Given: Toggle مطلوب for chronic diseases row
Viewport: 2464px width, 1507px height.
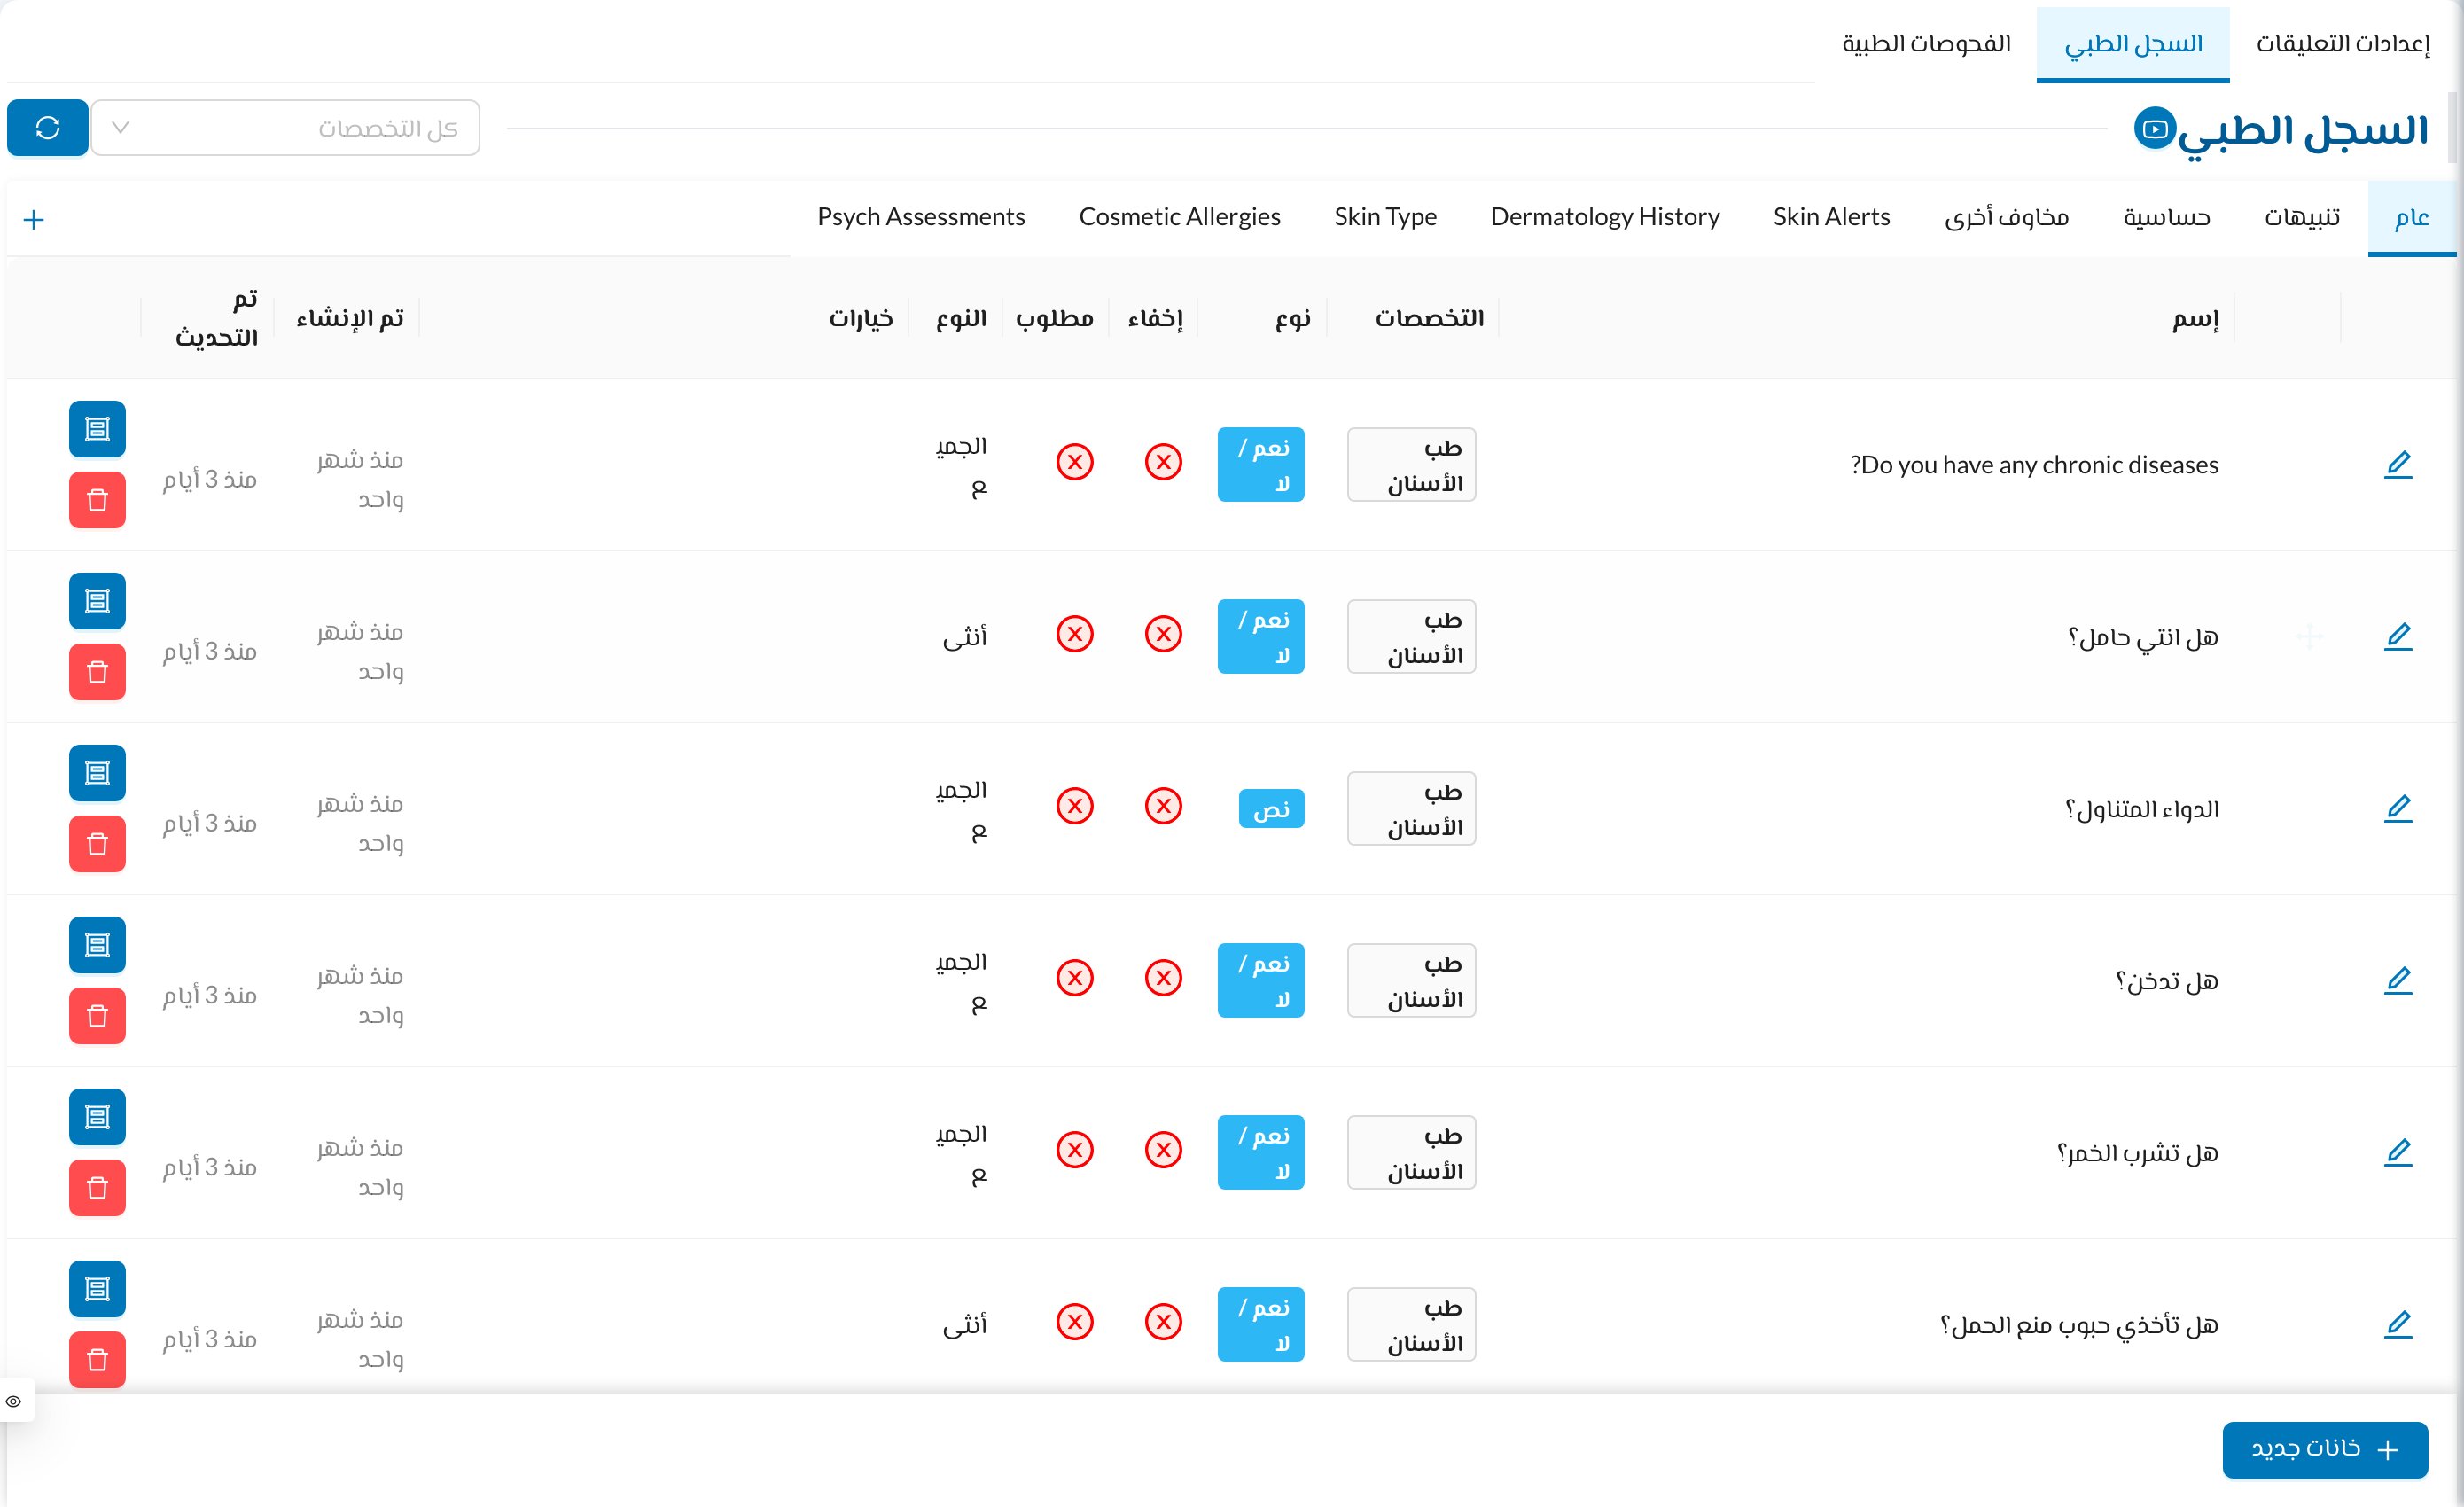Looking at the screenshot, I should pos(1075,462).
